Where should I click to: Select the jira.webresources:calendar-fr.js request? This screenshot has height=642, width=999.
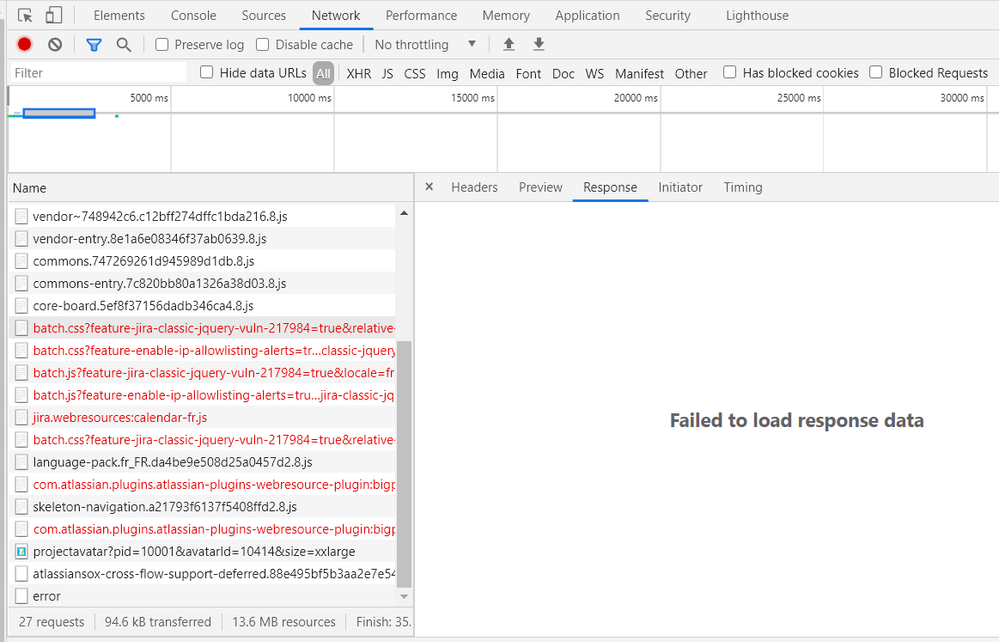coord(120,418)
